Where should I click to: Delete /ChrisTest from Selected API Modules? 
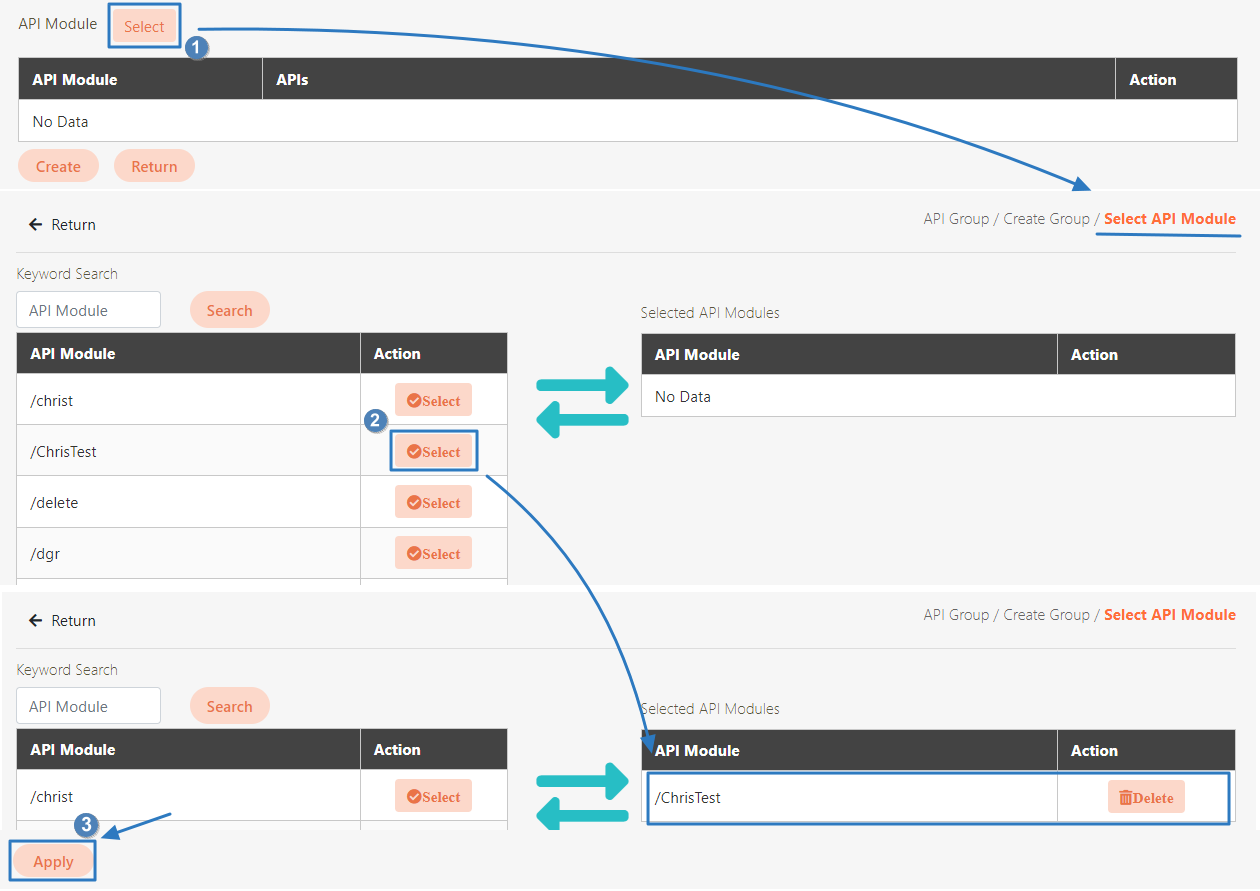(1145, 797)
